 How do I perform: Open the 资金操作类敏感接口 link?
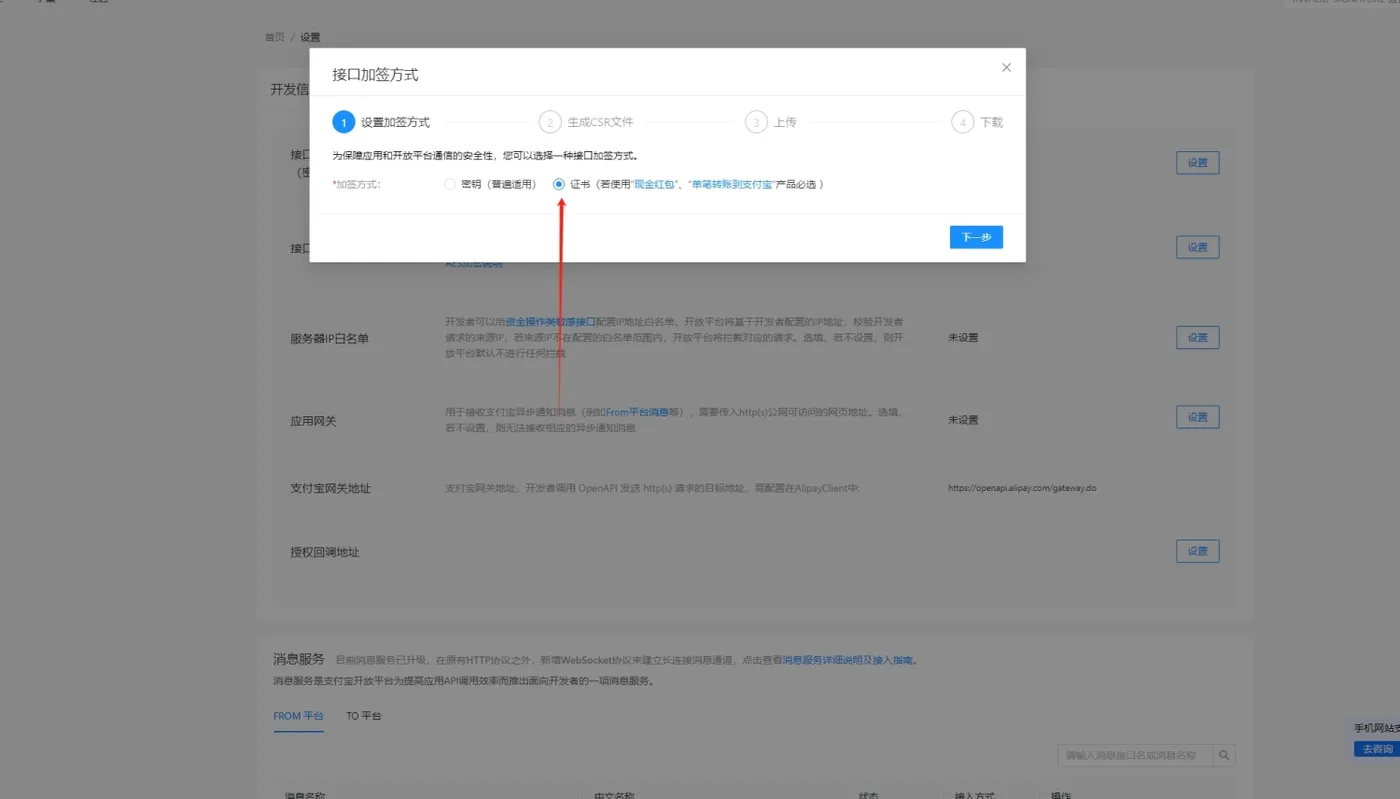click(550, 322)
